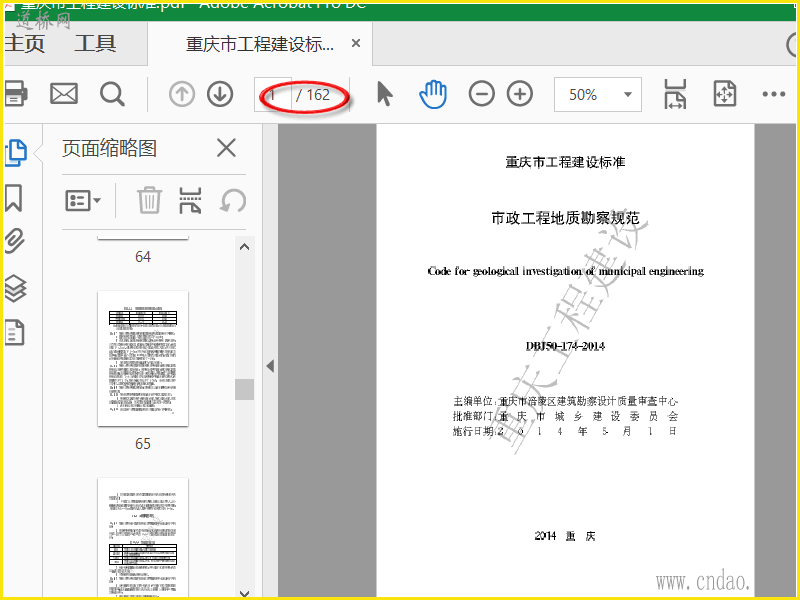The image size is (800, 600).
Task: Click the code number DBJ50-174-2014
Action: (x=565, y=346)
